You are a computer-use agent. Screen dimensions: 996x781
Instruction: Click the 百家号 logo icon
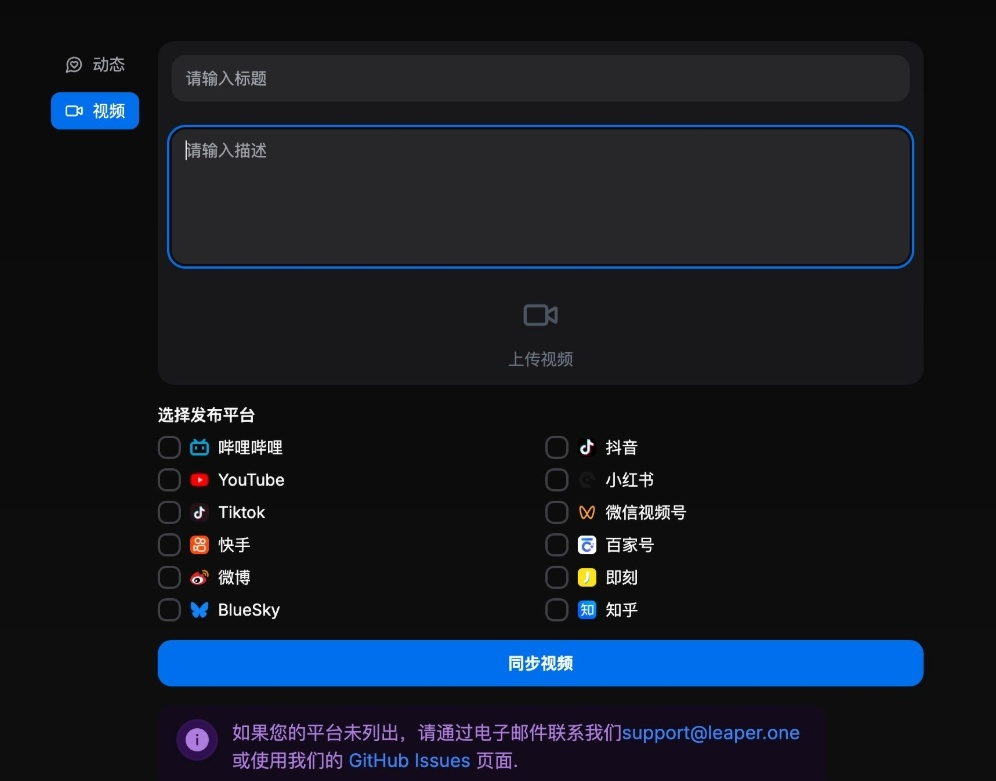[x=587, y=545]
